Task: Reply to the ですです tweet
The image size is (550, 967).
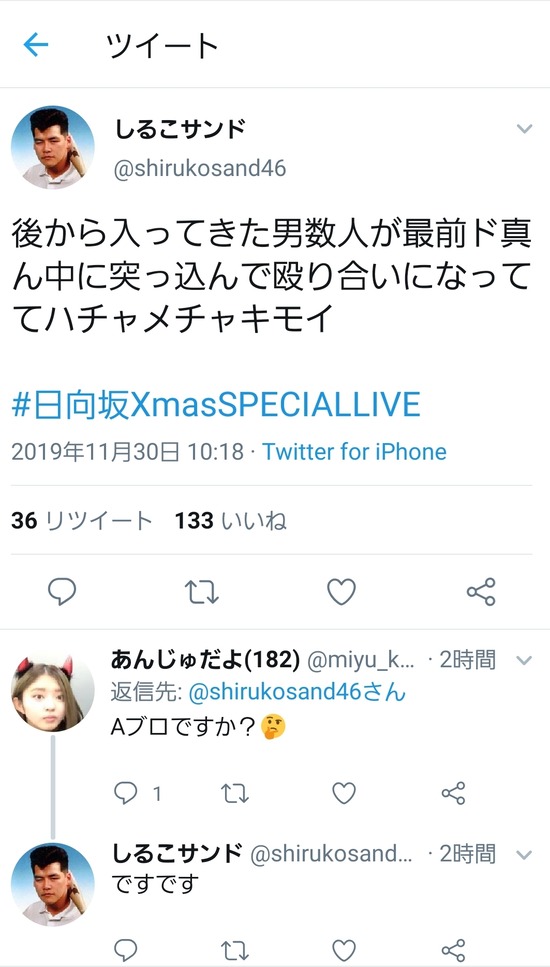Action: point(126,950)
